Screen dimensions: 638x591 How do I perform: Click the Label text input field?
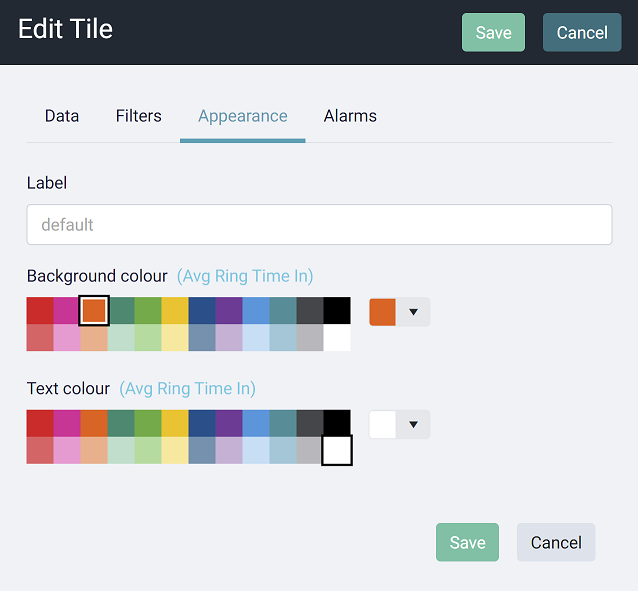(x=319, y=225)
